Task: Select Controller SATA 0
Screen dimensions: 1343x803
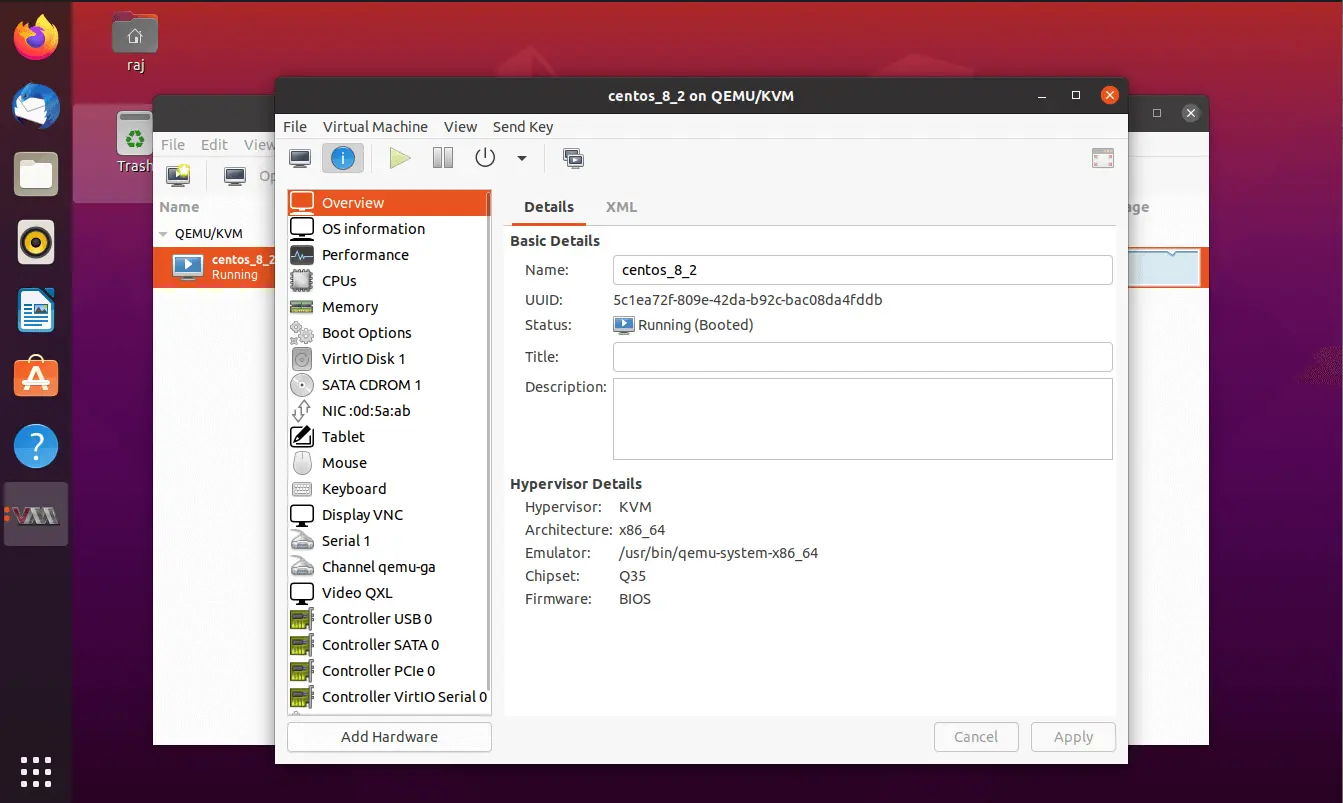Action: point(388,645)
